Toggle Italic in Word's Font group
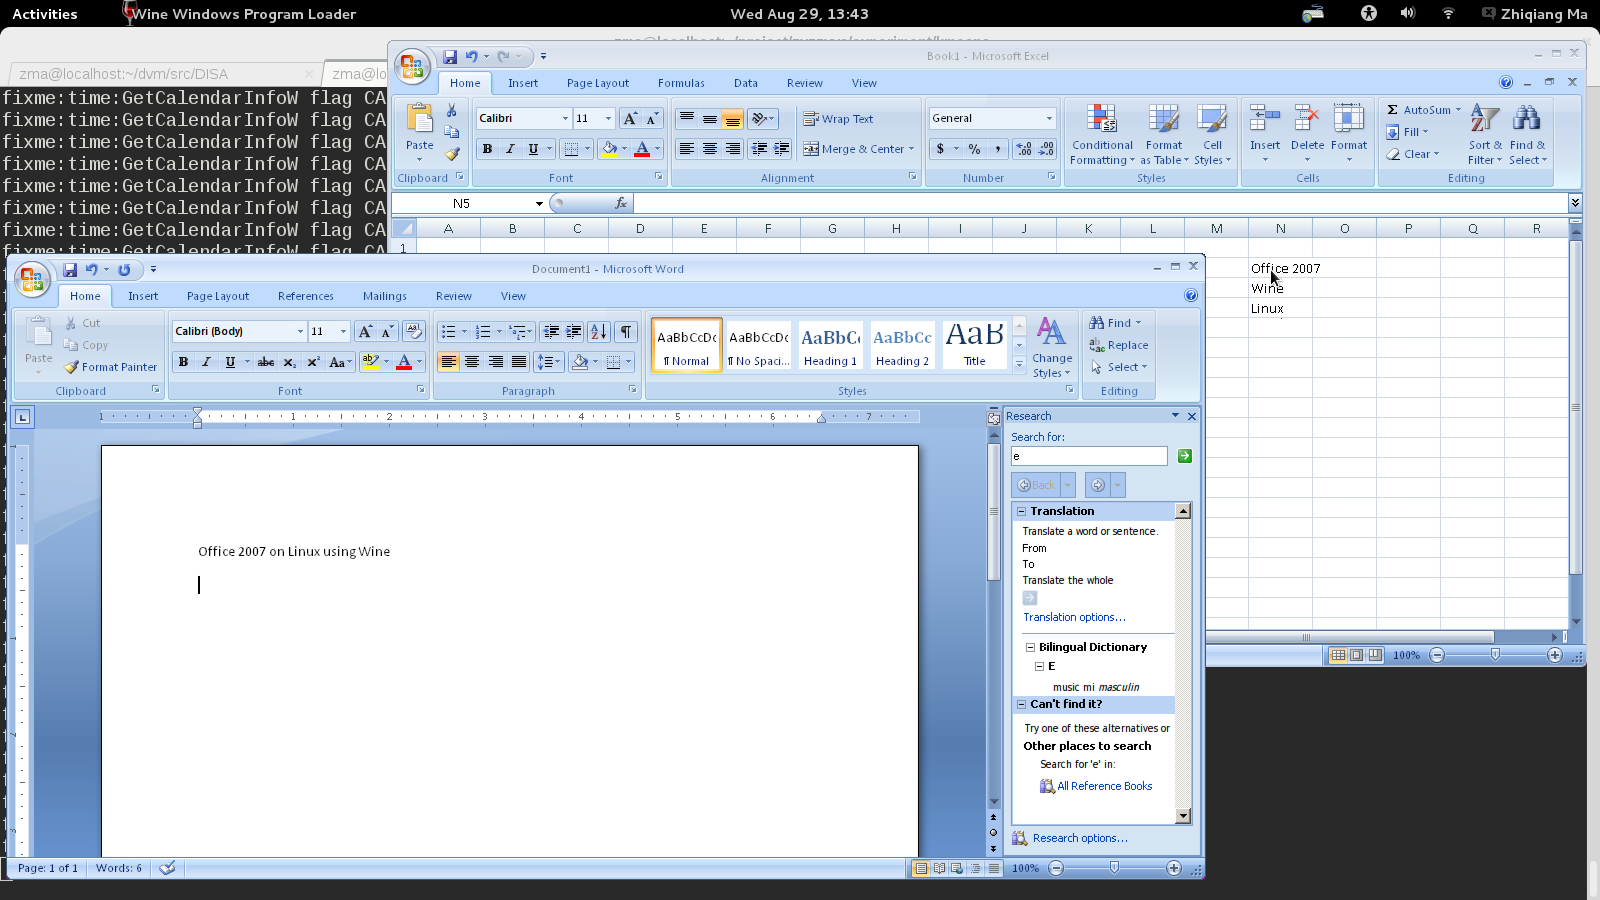Screen dimensions: 1600x900 pos(206,362)
